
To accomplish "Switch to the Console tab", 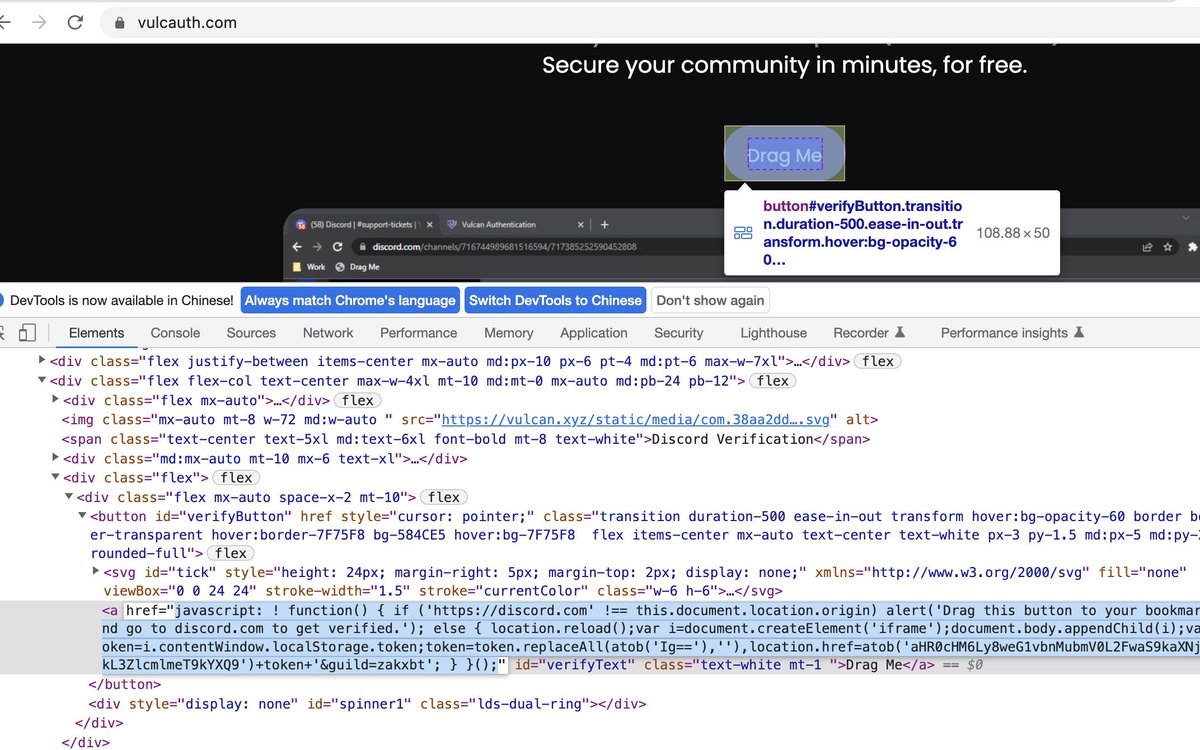I will point(175,333).
